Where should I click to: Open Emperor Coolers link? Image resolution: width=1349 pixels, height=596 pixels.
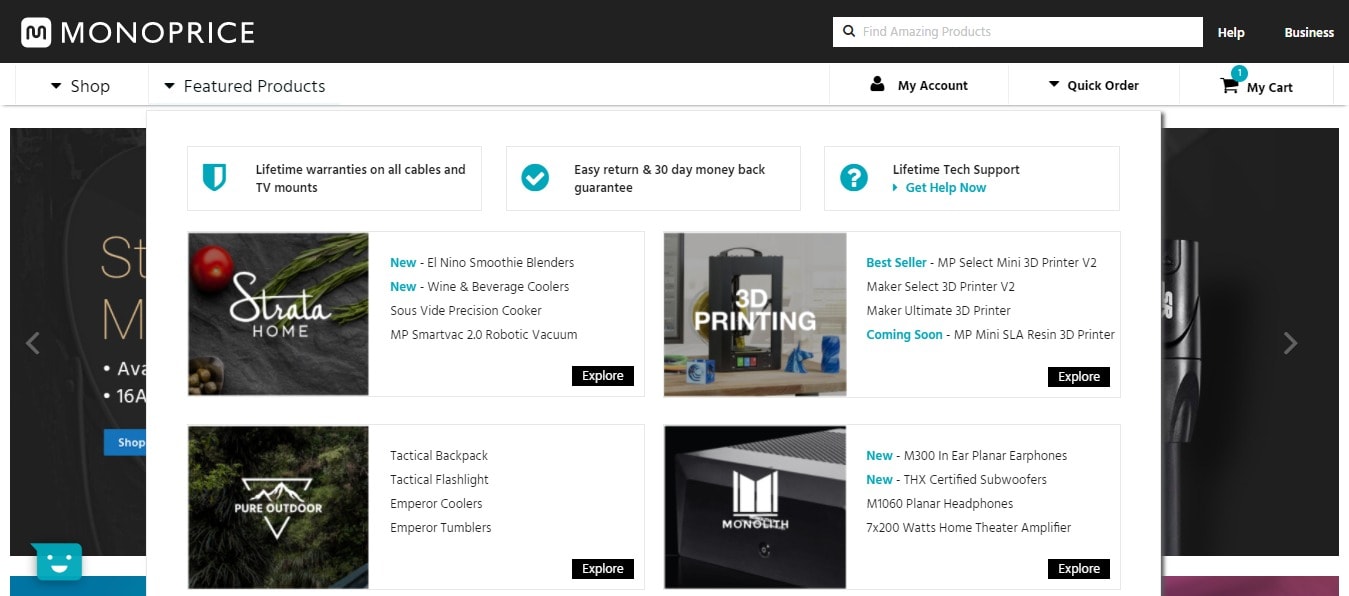[x=436, y=504]
